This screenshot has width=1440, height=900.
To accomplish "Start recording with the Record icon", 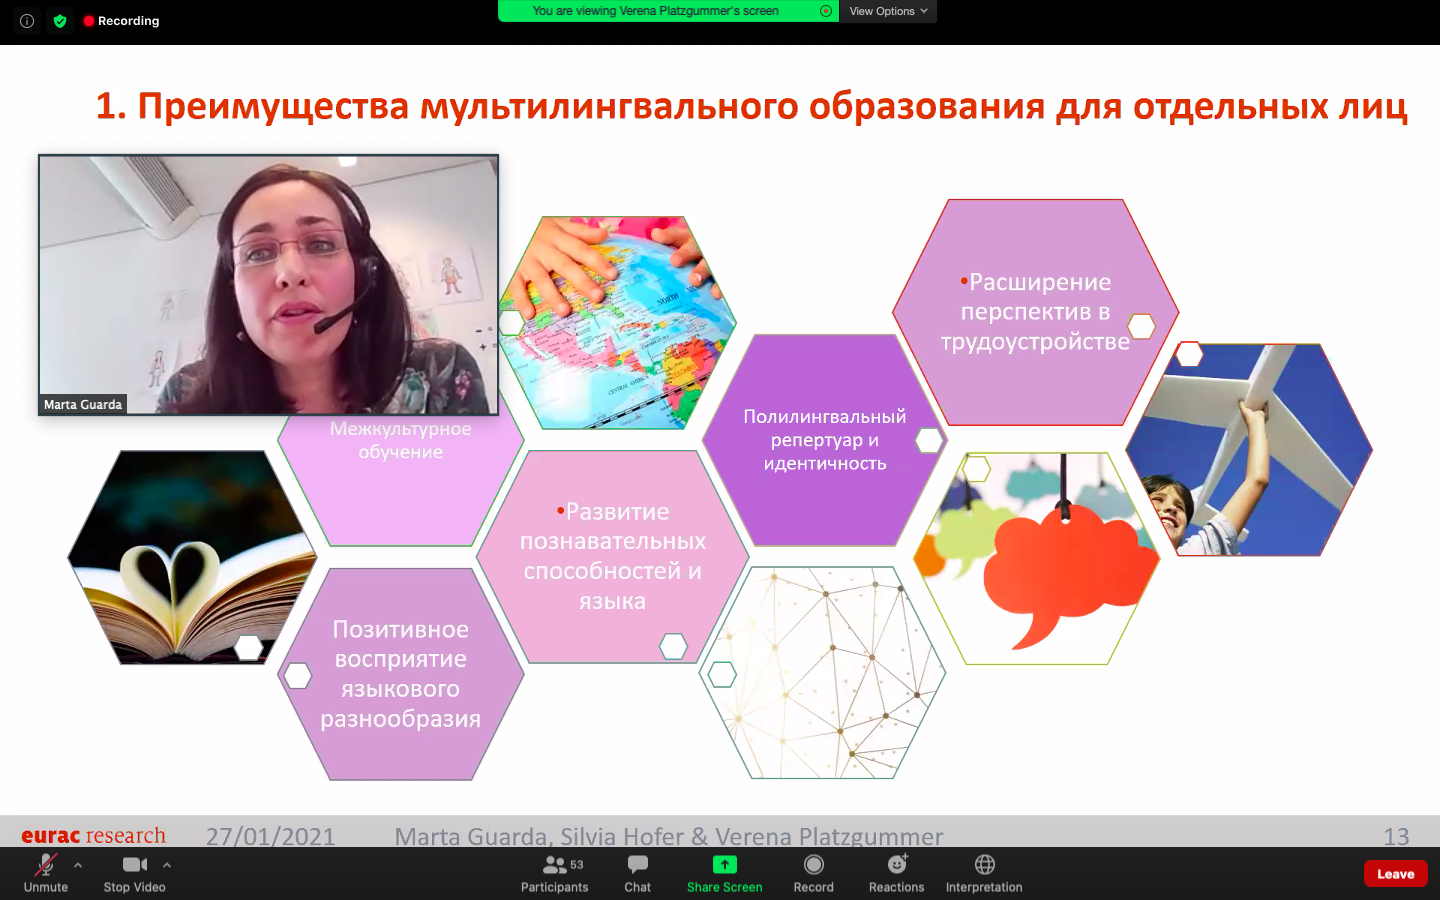I will pos(813,865).
